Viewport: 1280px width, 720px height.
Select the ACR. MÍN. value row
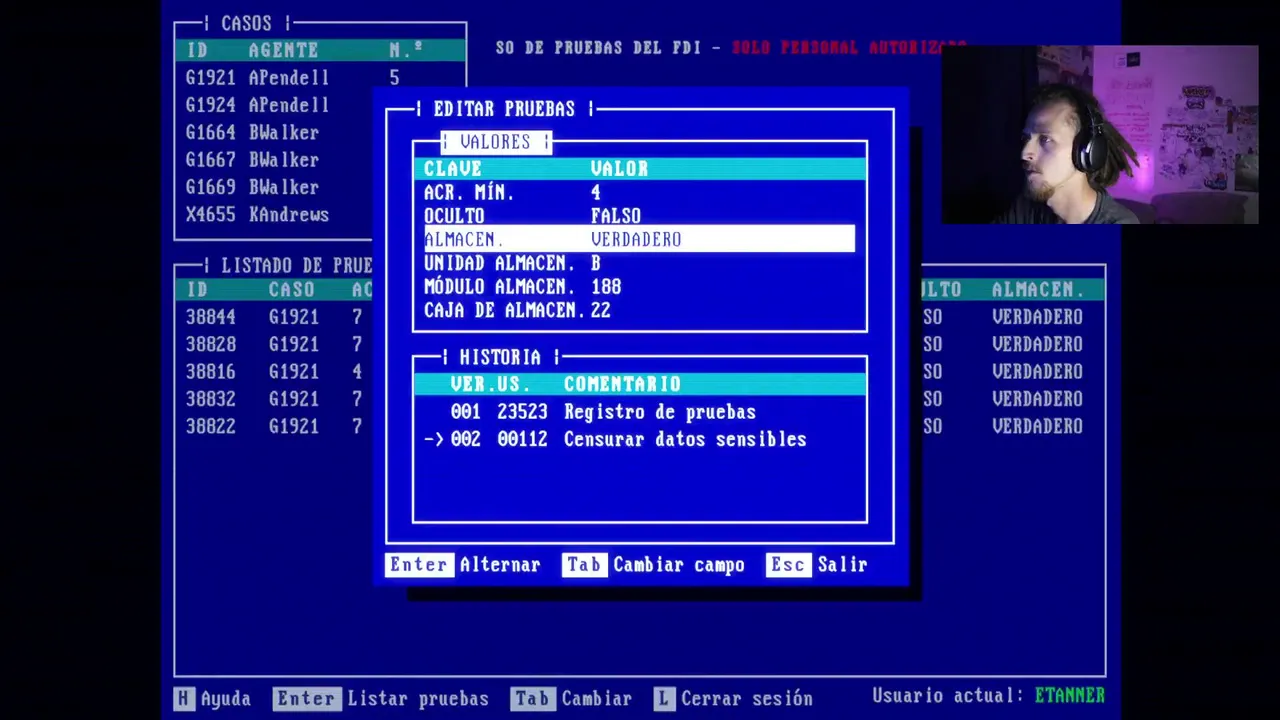point(639,192)
